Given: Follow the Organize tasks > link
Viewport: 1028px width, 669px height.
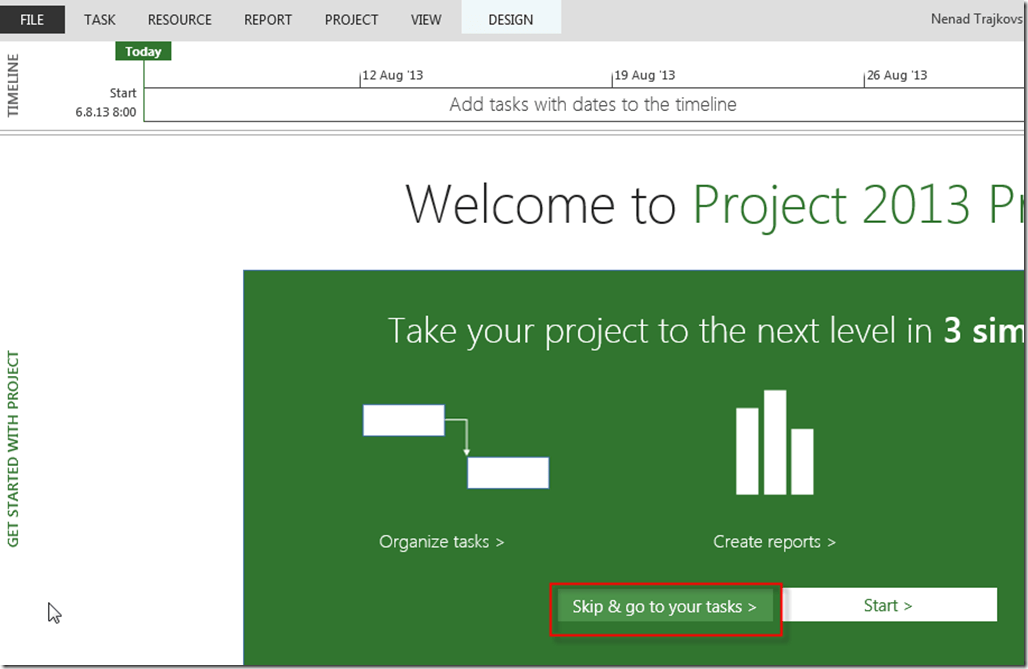Looking at the screenshot, I should pos(441,542).
